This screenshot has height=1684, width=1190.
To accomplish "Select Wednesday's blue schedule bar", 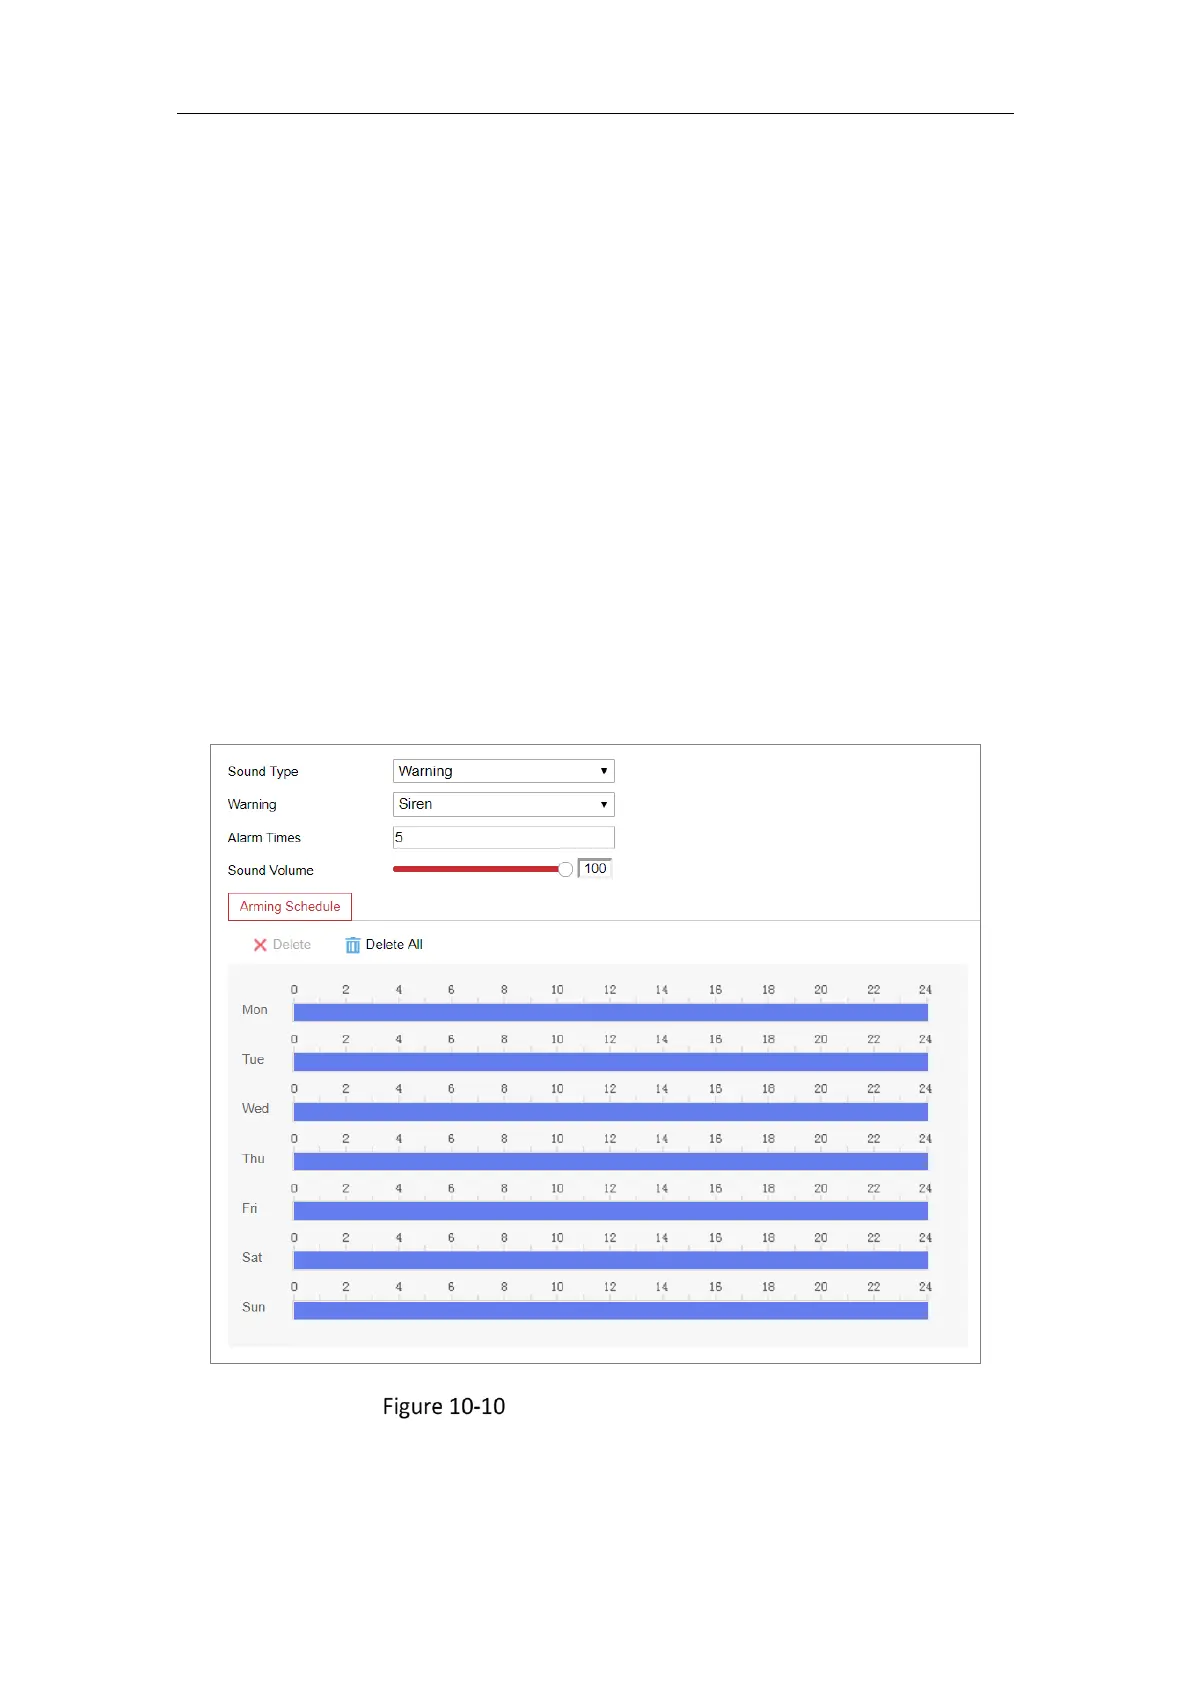I will (x=610, y=1111).
